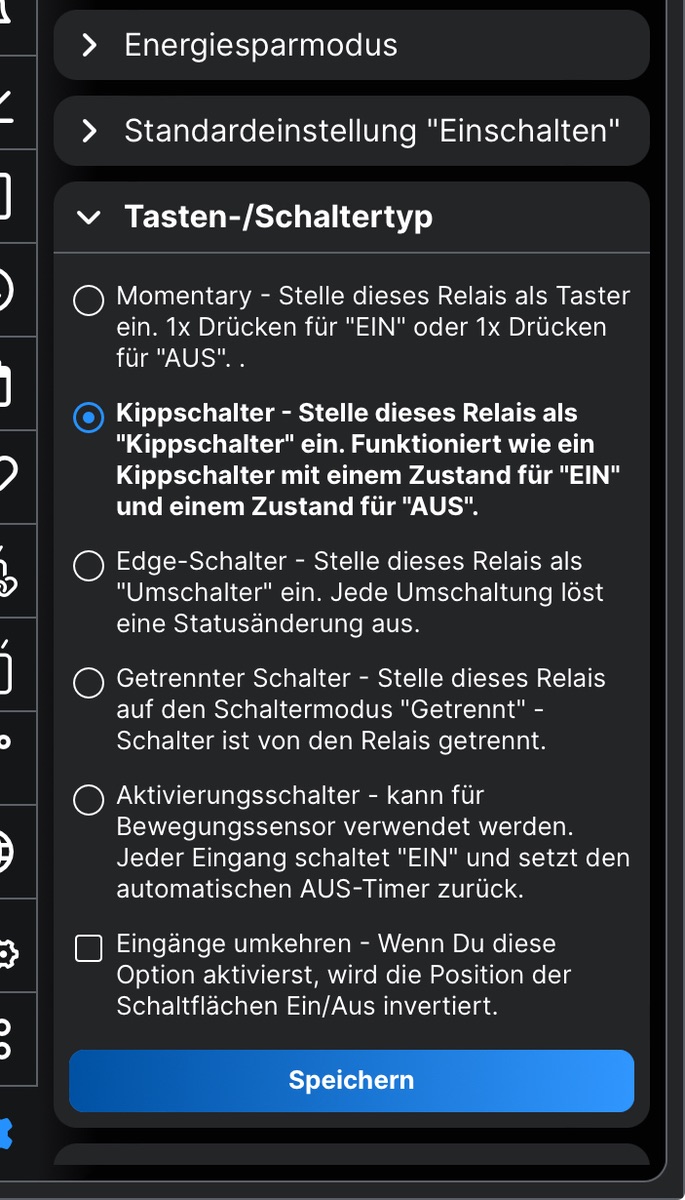Screen dimensions: 685x1200
Task: Select the Momentary button type
Action: click(89, 300)
